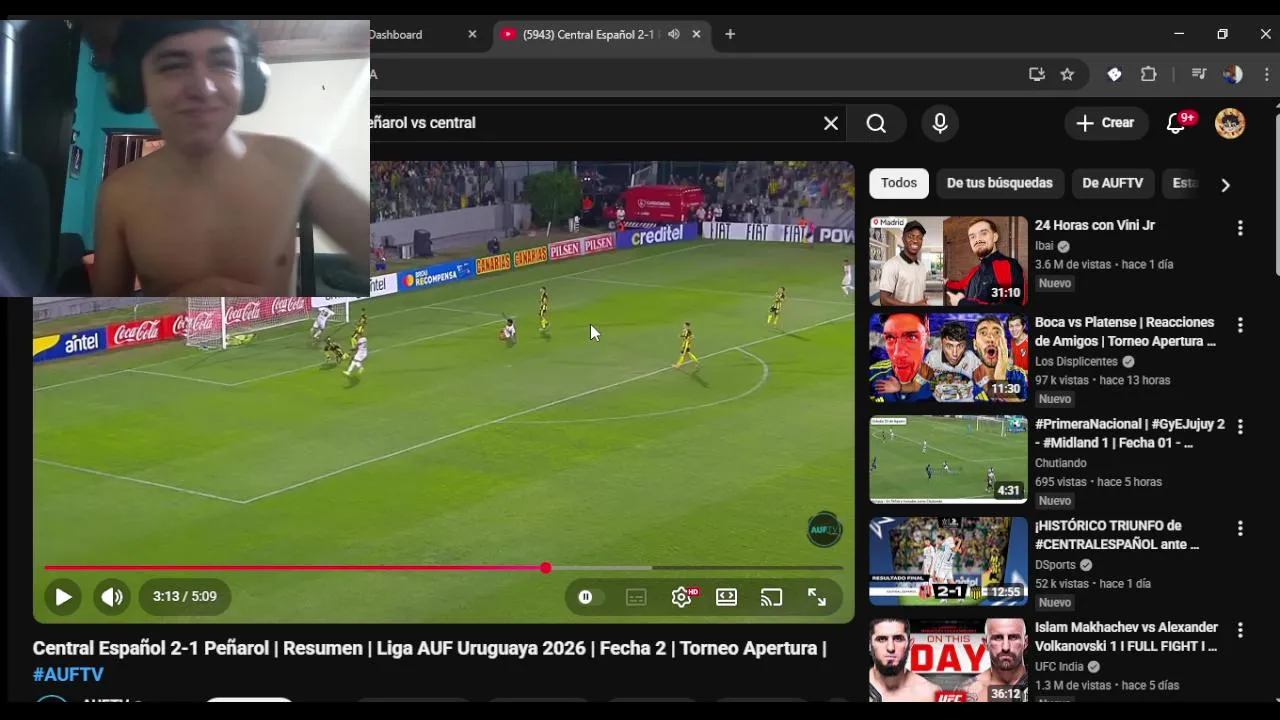This screenshot has width=1280, height=720.
Task: Click the pinned extension icon beside the star
Action: 1114,74
